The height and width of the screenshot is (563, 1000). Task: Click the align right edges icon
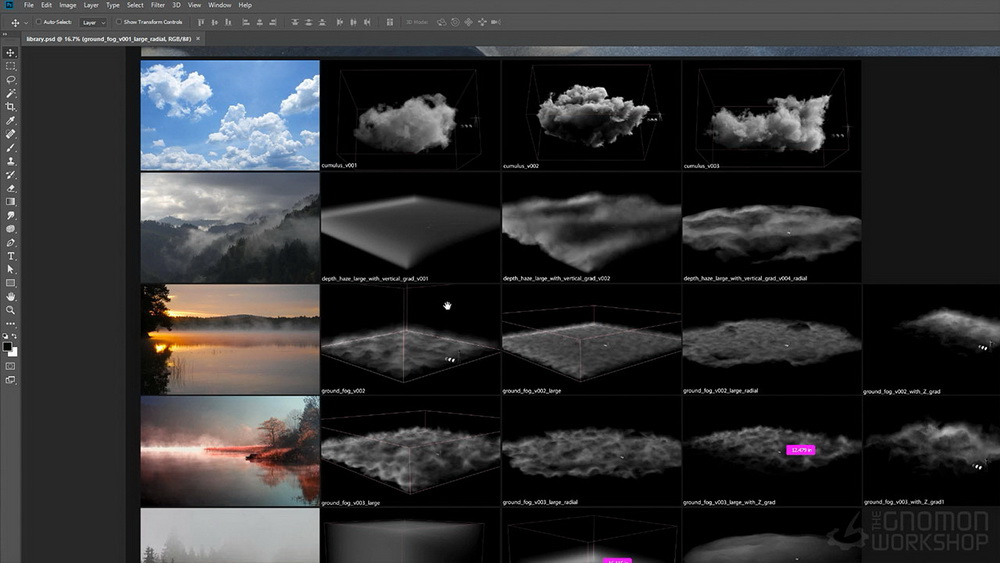273,22
